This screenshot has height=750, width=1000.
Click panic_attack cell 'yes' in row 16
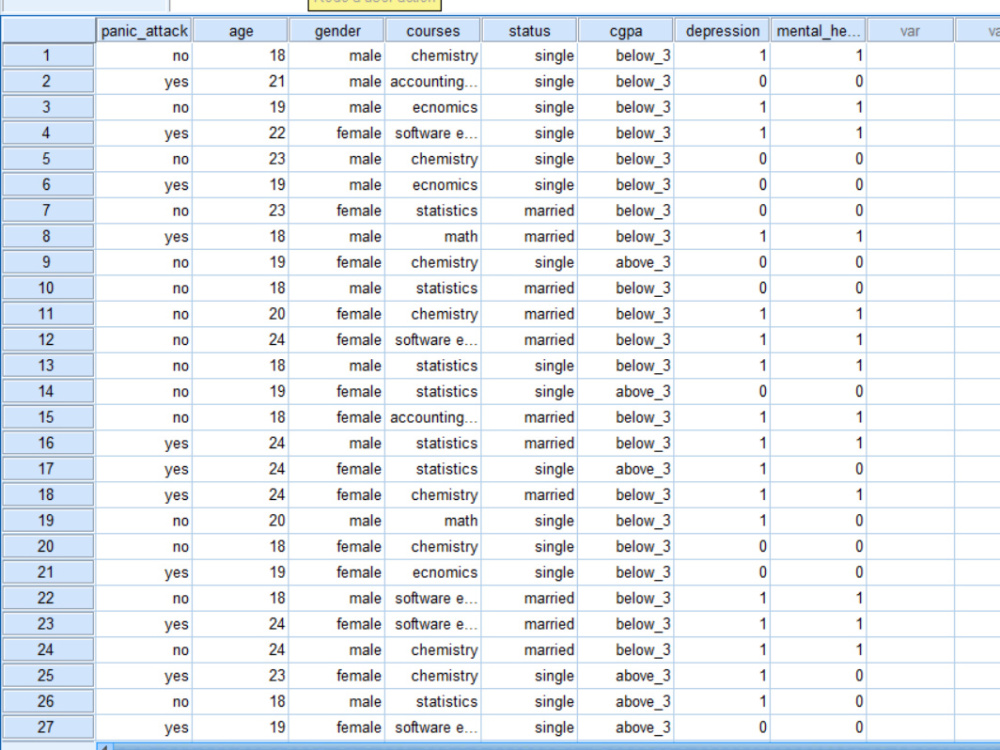144,443
